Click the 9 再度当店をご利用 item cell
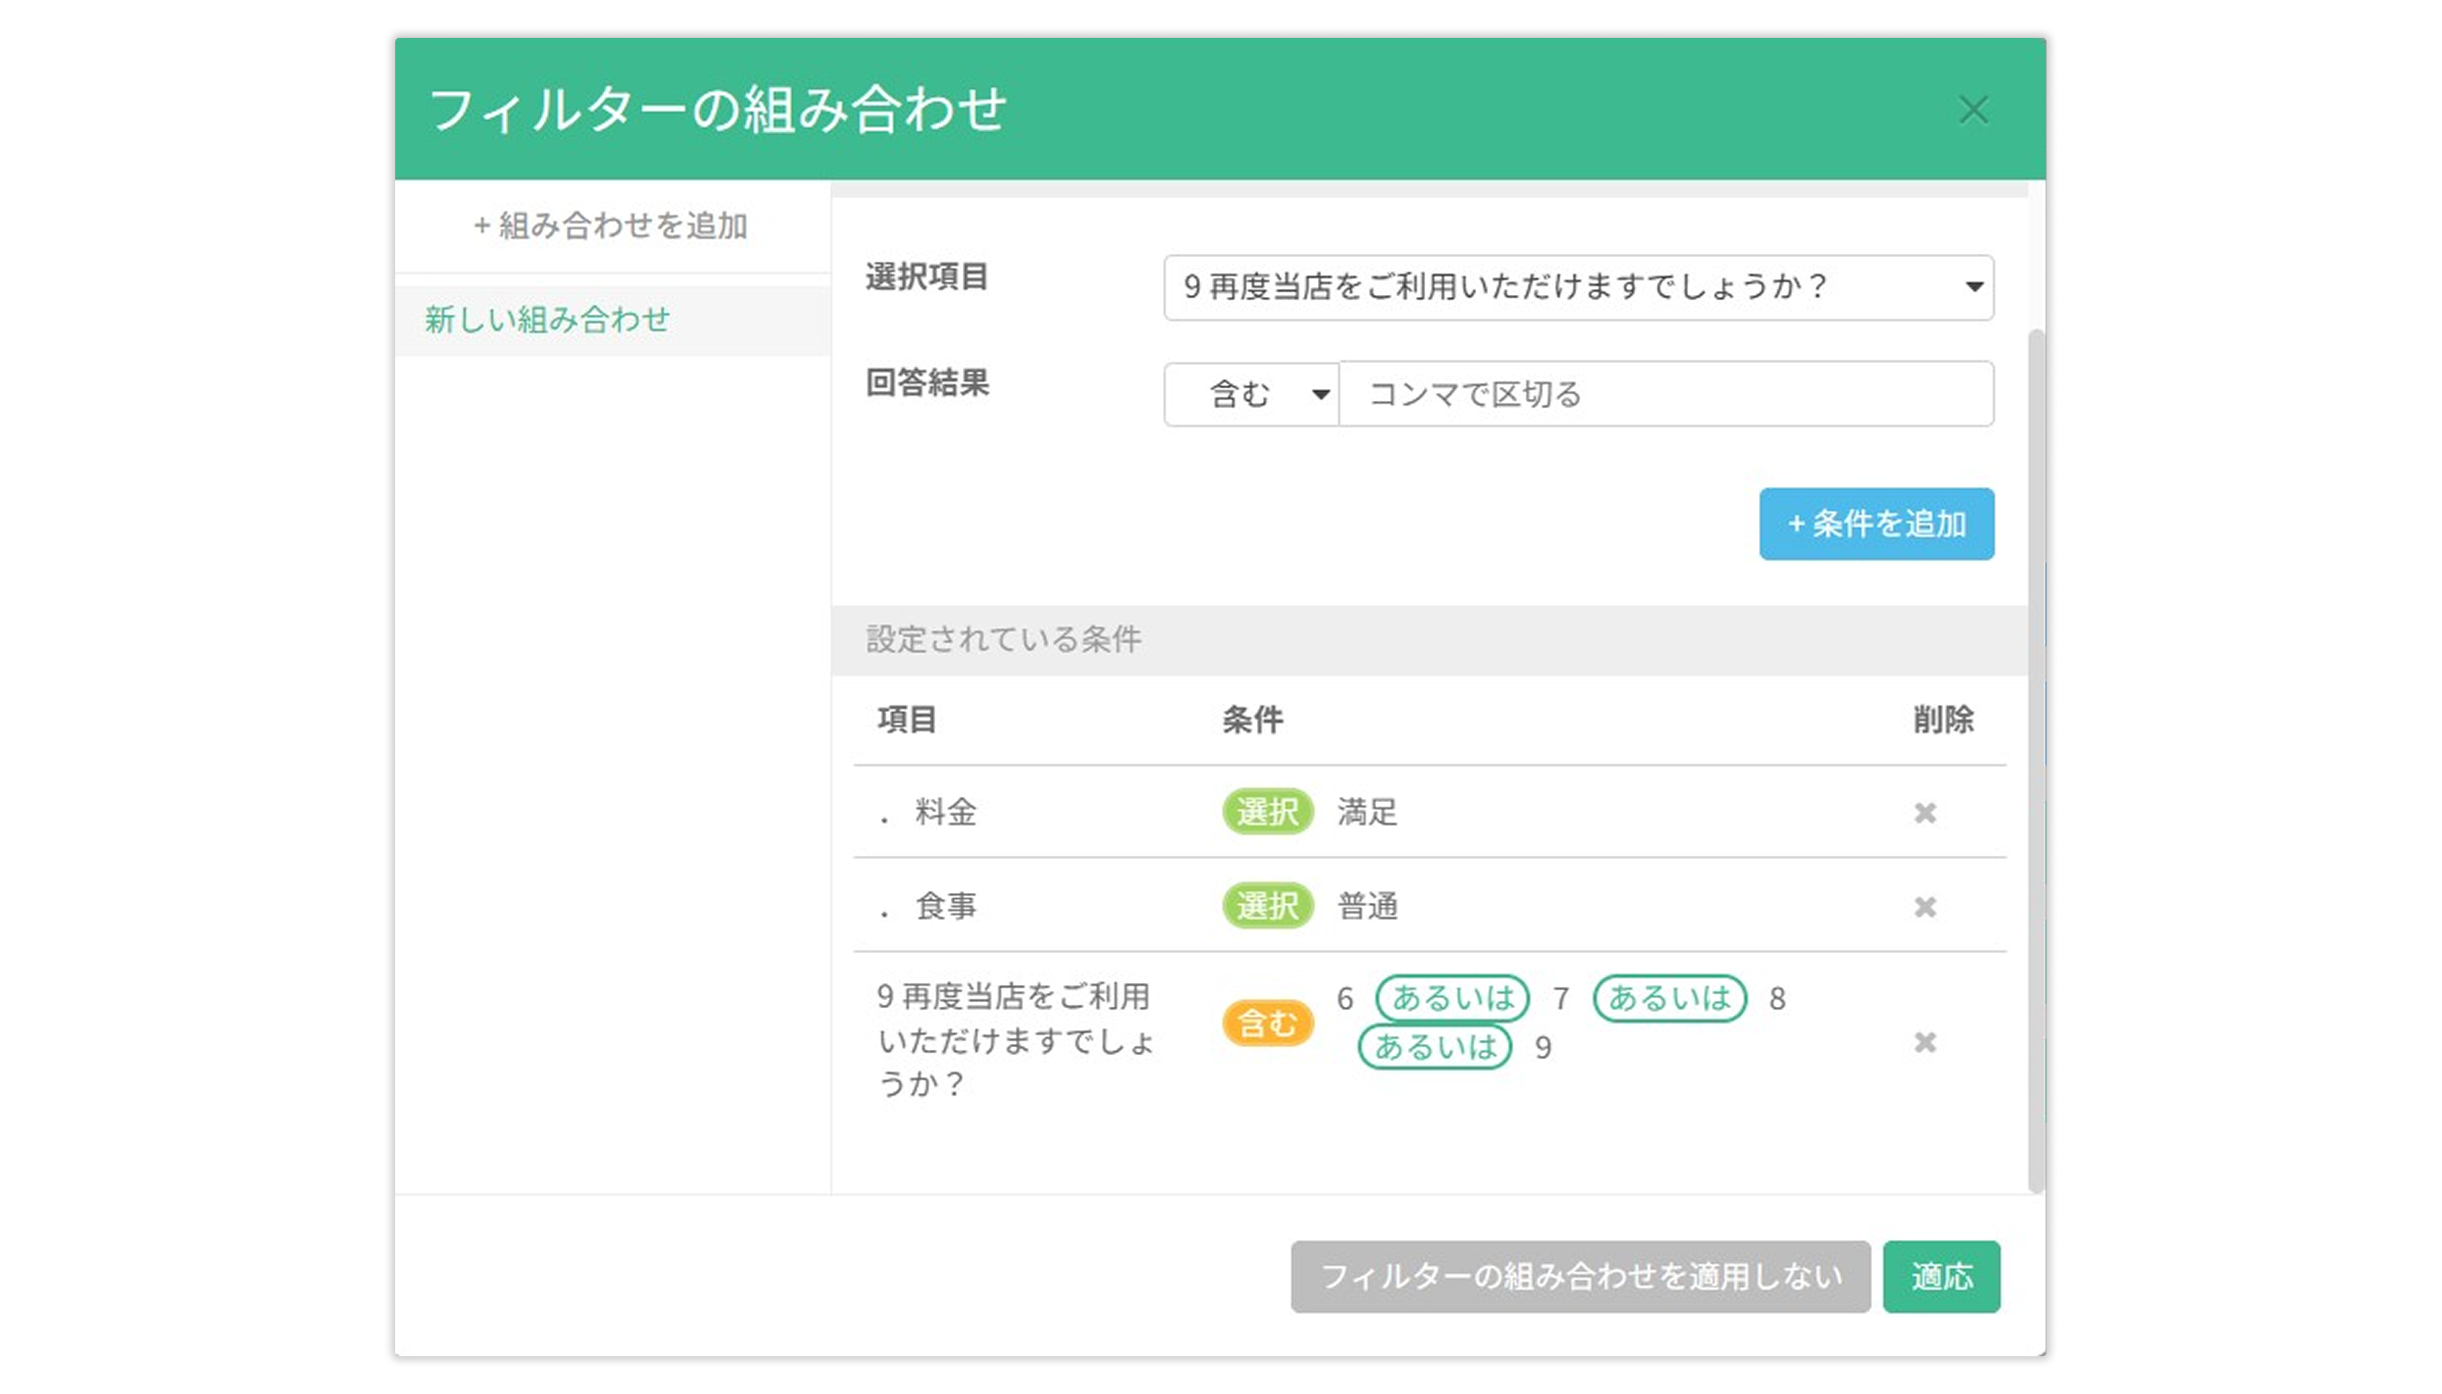Image resolution: width=2442 pixels, height=1394 pixels. tap(1015, 1039)
